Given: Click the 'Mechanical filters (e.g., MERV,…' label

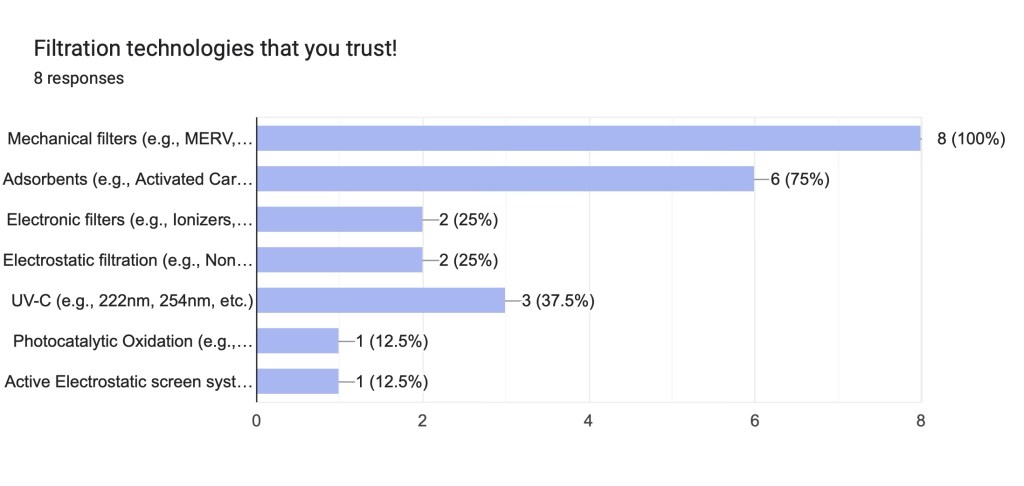Looking at the screenshot, I should click(130, 139).
